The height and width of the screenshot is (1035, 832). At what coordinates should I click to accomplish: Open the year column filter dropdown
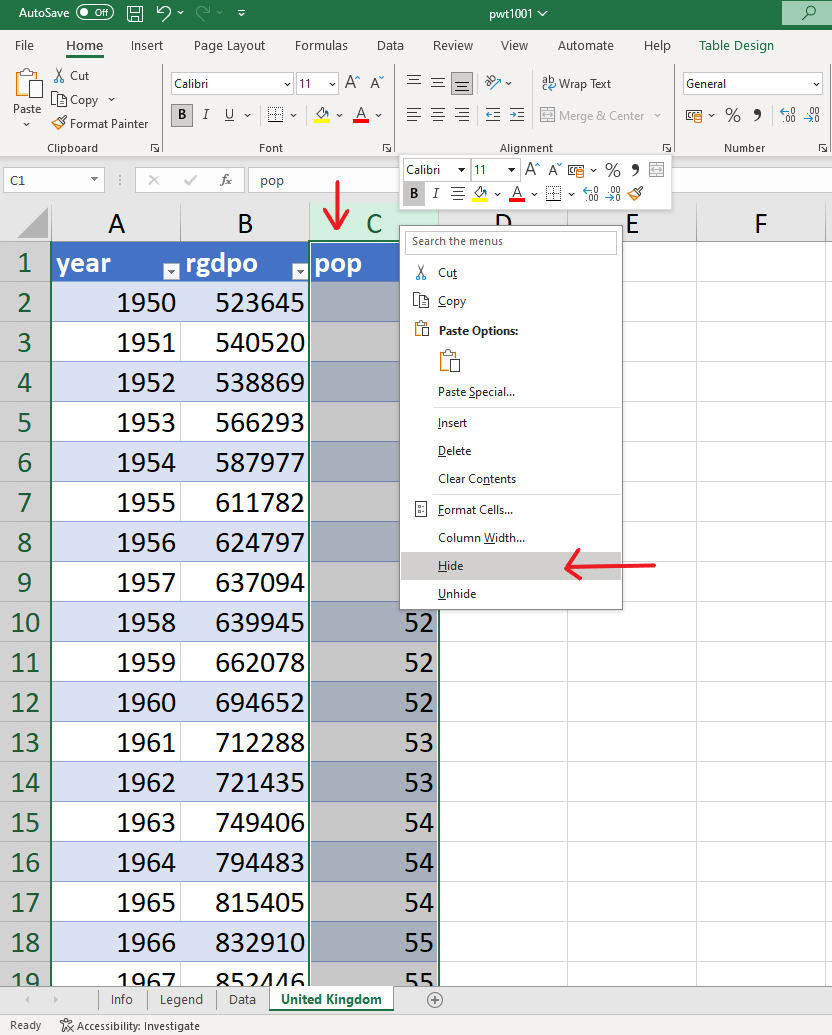coord(170,271)
